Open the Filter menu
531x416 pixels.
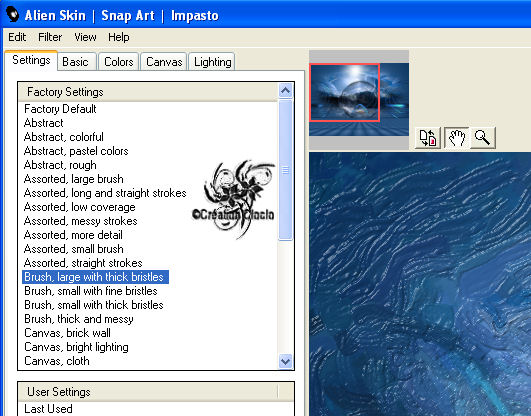pos(50,37)
